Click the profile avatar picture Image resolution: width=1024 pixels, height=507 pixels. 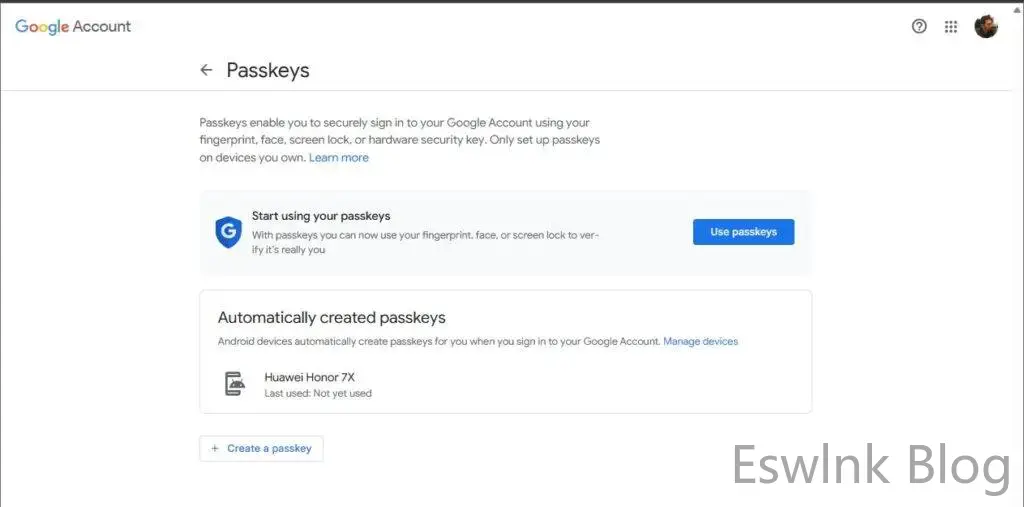coord(986,27)
